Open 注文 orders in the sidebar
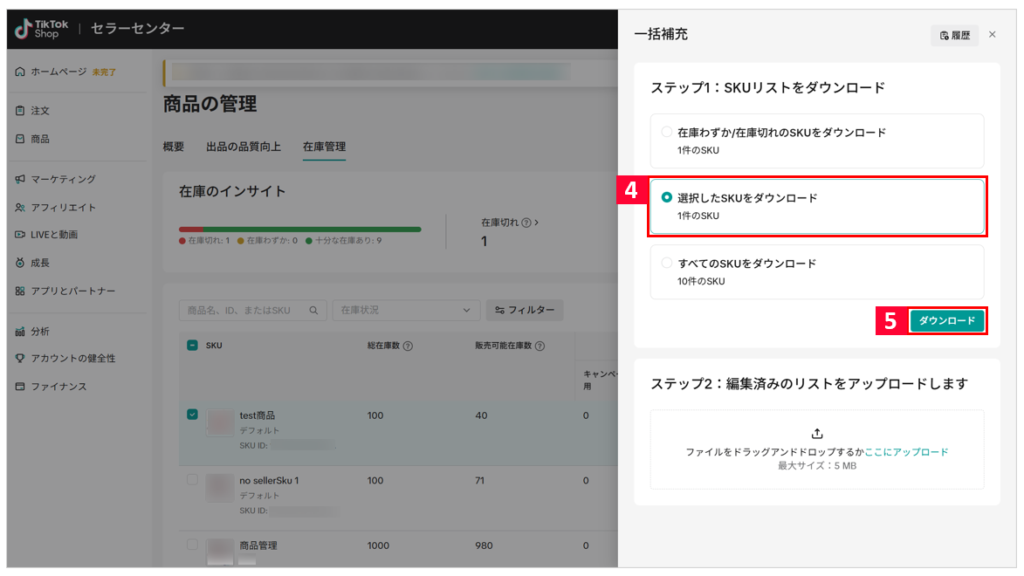1024x576 pixels. pos(40,110)
